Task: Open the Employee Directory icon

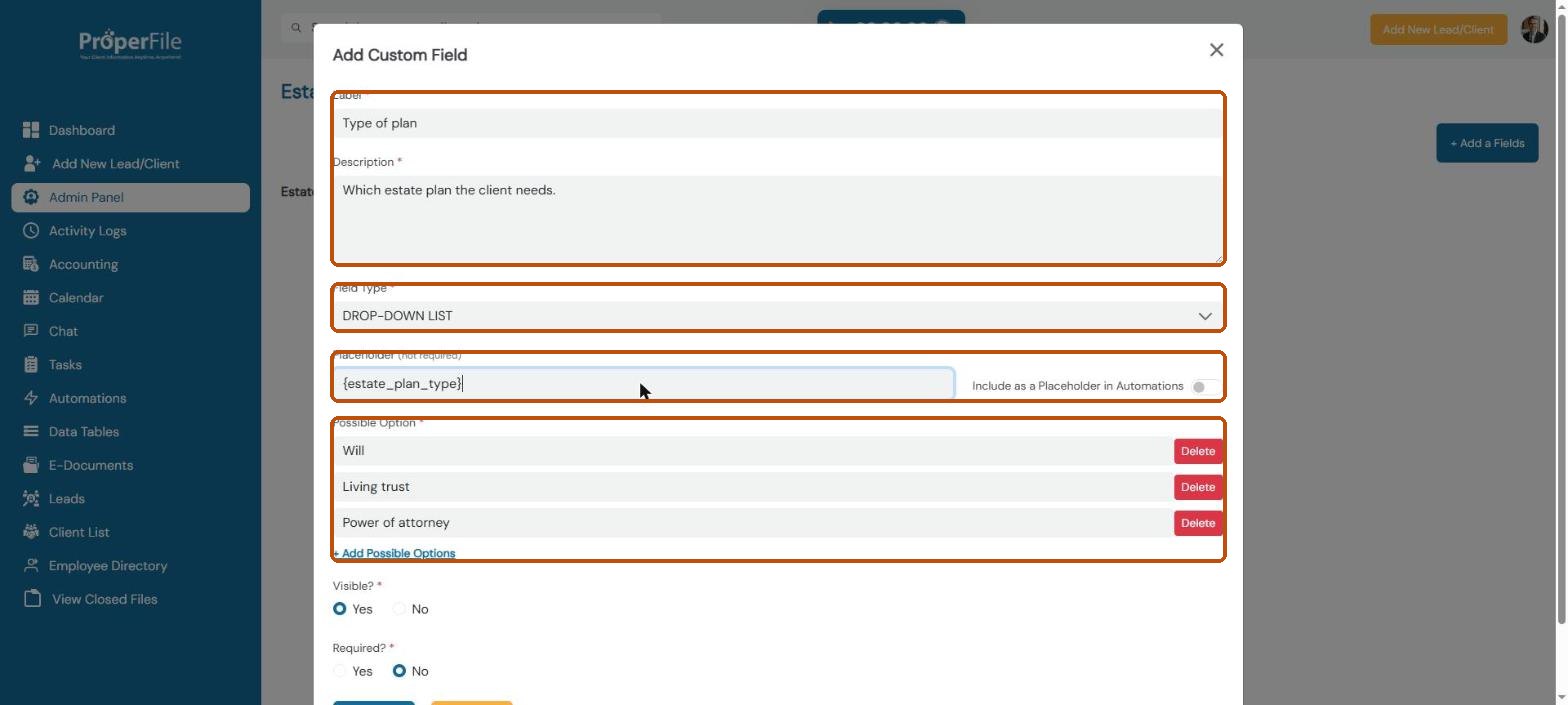Action: click(30, 566)
